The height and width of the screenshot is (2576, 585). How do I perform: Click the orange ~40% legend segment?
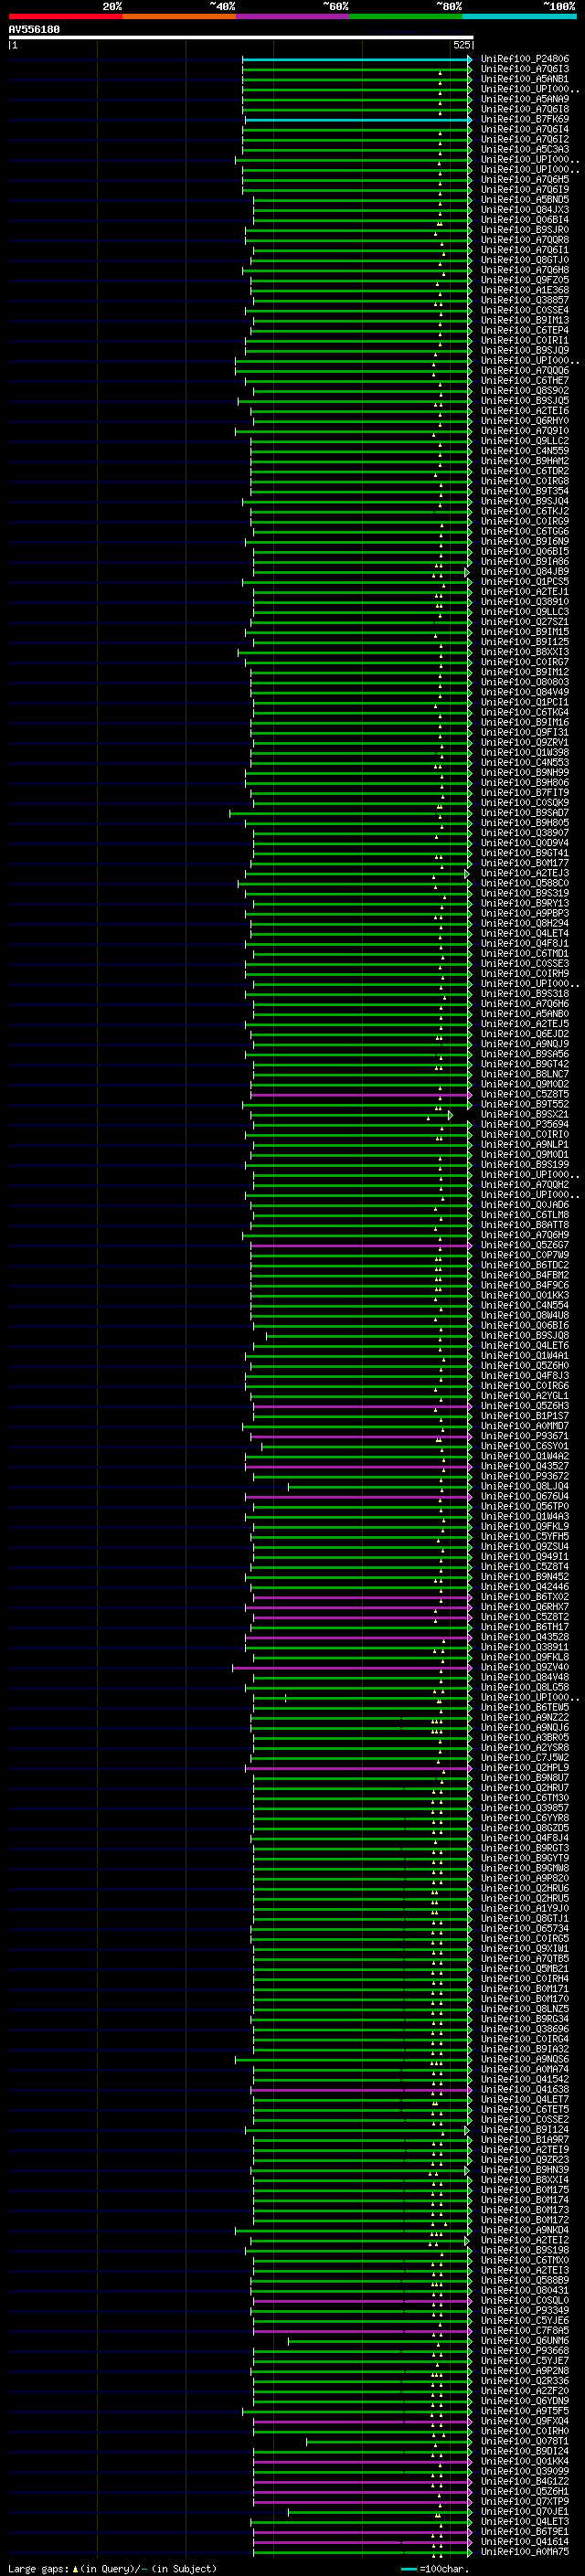(179, 16)
